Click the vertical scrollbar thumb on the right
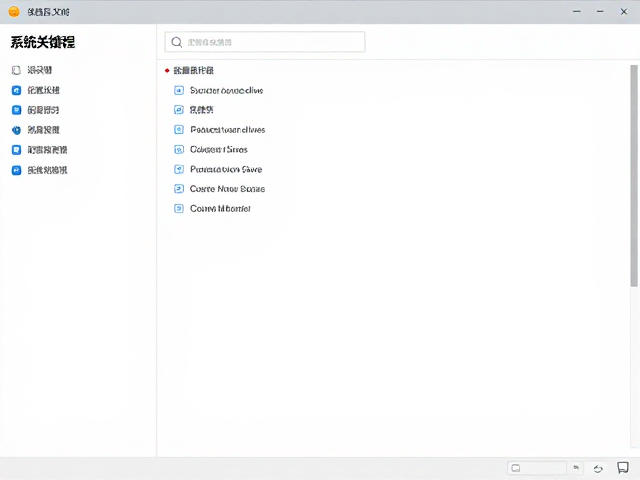Image resolution: width=640 pixels, height=480 pixels. click(634, 176)
